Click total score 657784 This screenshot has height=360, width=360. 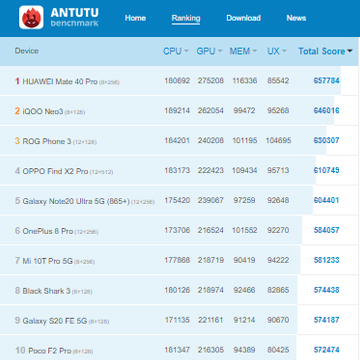326,81
